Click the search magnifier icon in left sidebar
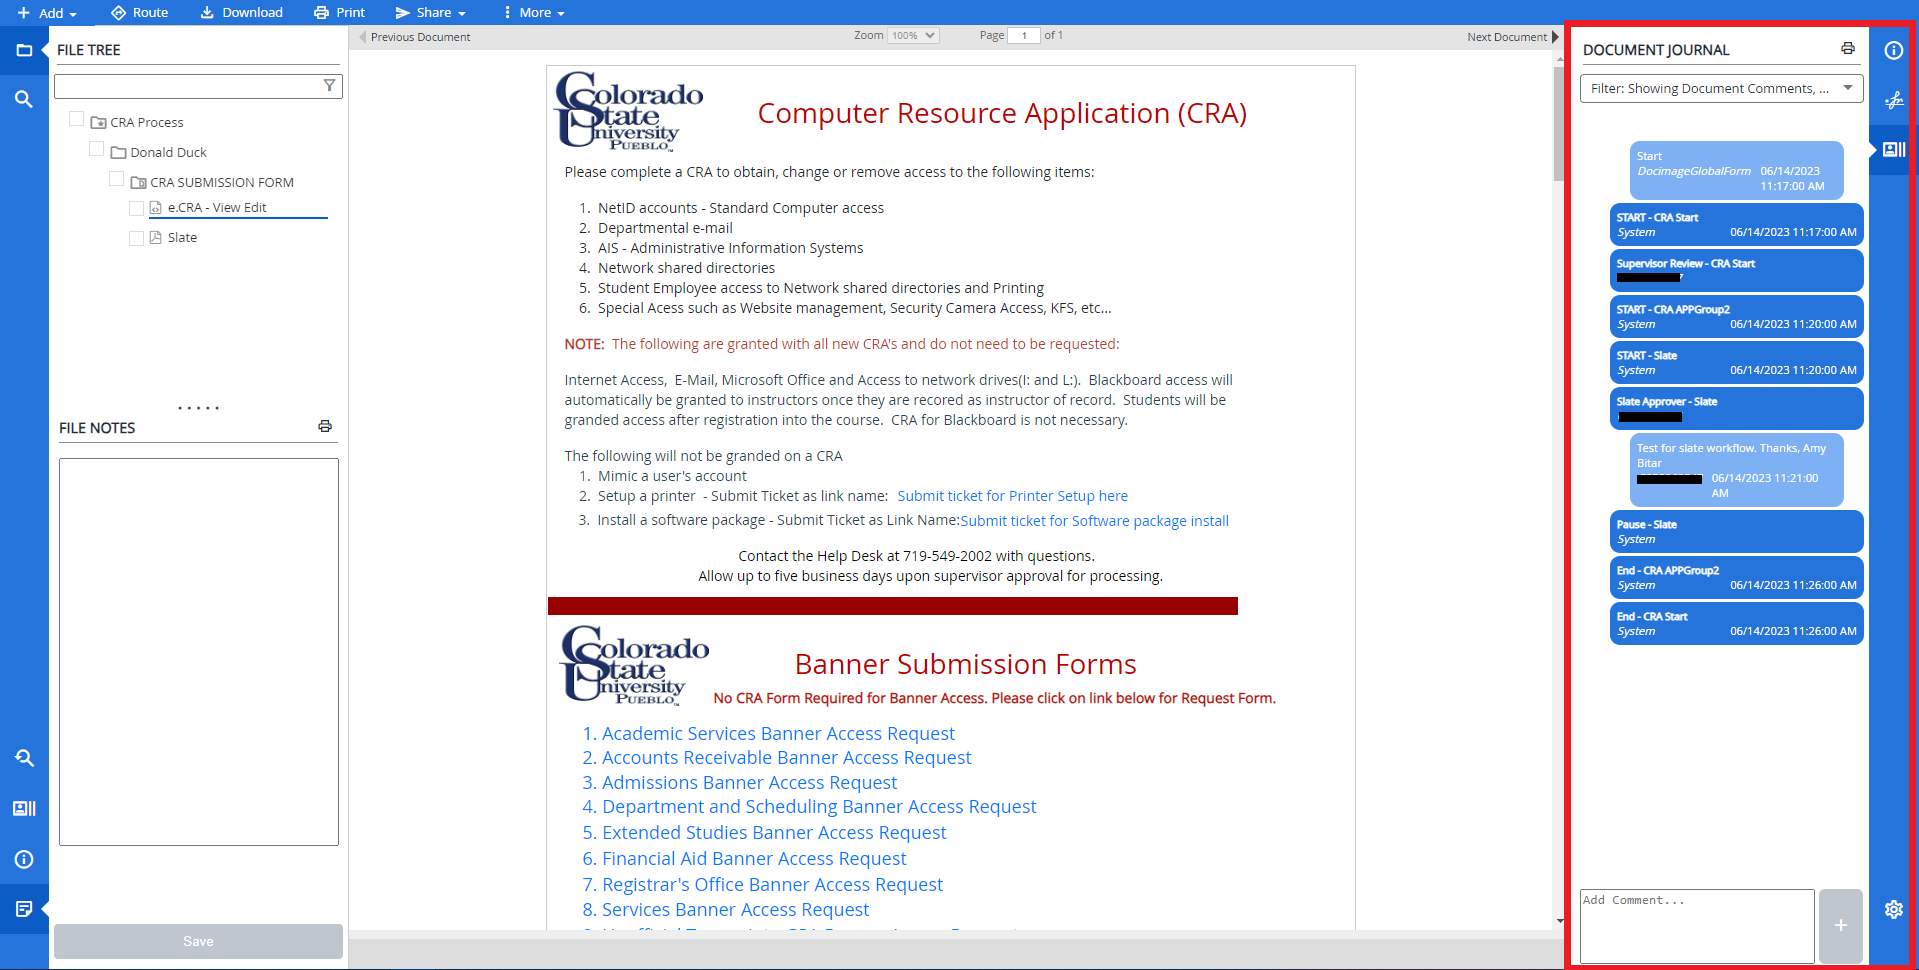Image resolution: width=1919 pixels, height=970 pixels. pyautogui.click(x=24, y=99)
